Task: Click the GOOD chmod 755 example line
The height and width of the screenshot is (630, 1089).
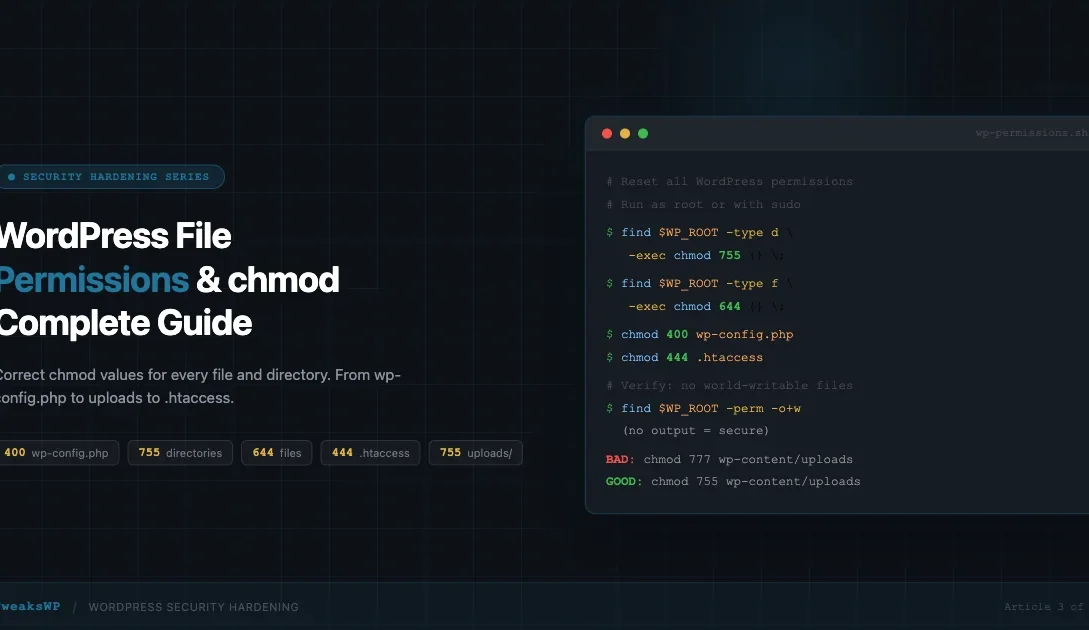Action: click(733, 481)
